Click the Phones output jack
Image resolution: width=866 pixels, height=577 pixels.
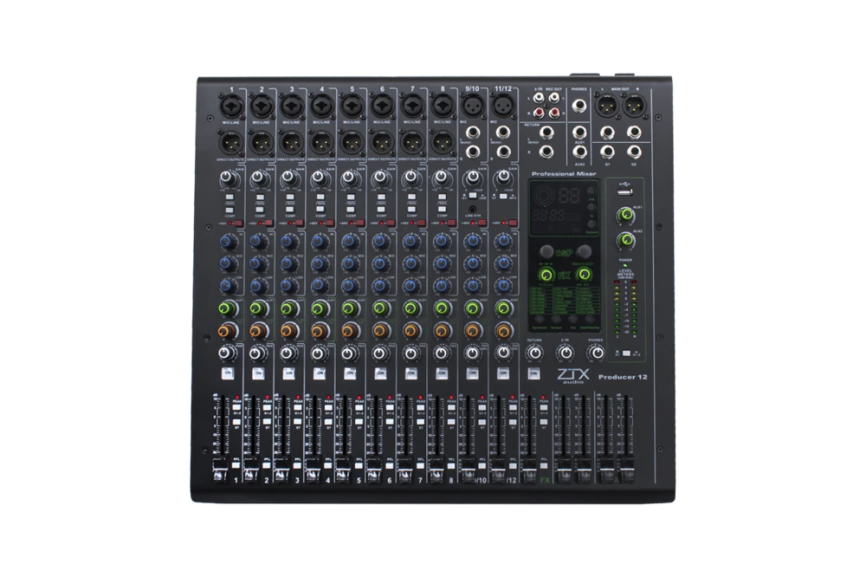tap(578, 105)
